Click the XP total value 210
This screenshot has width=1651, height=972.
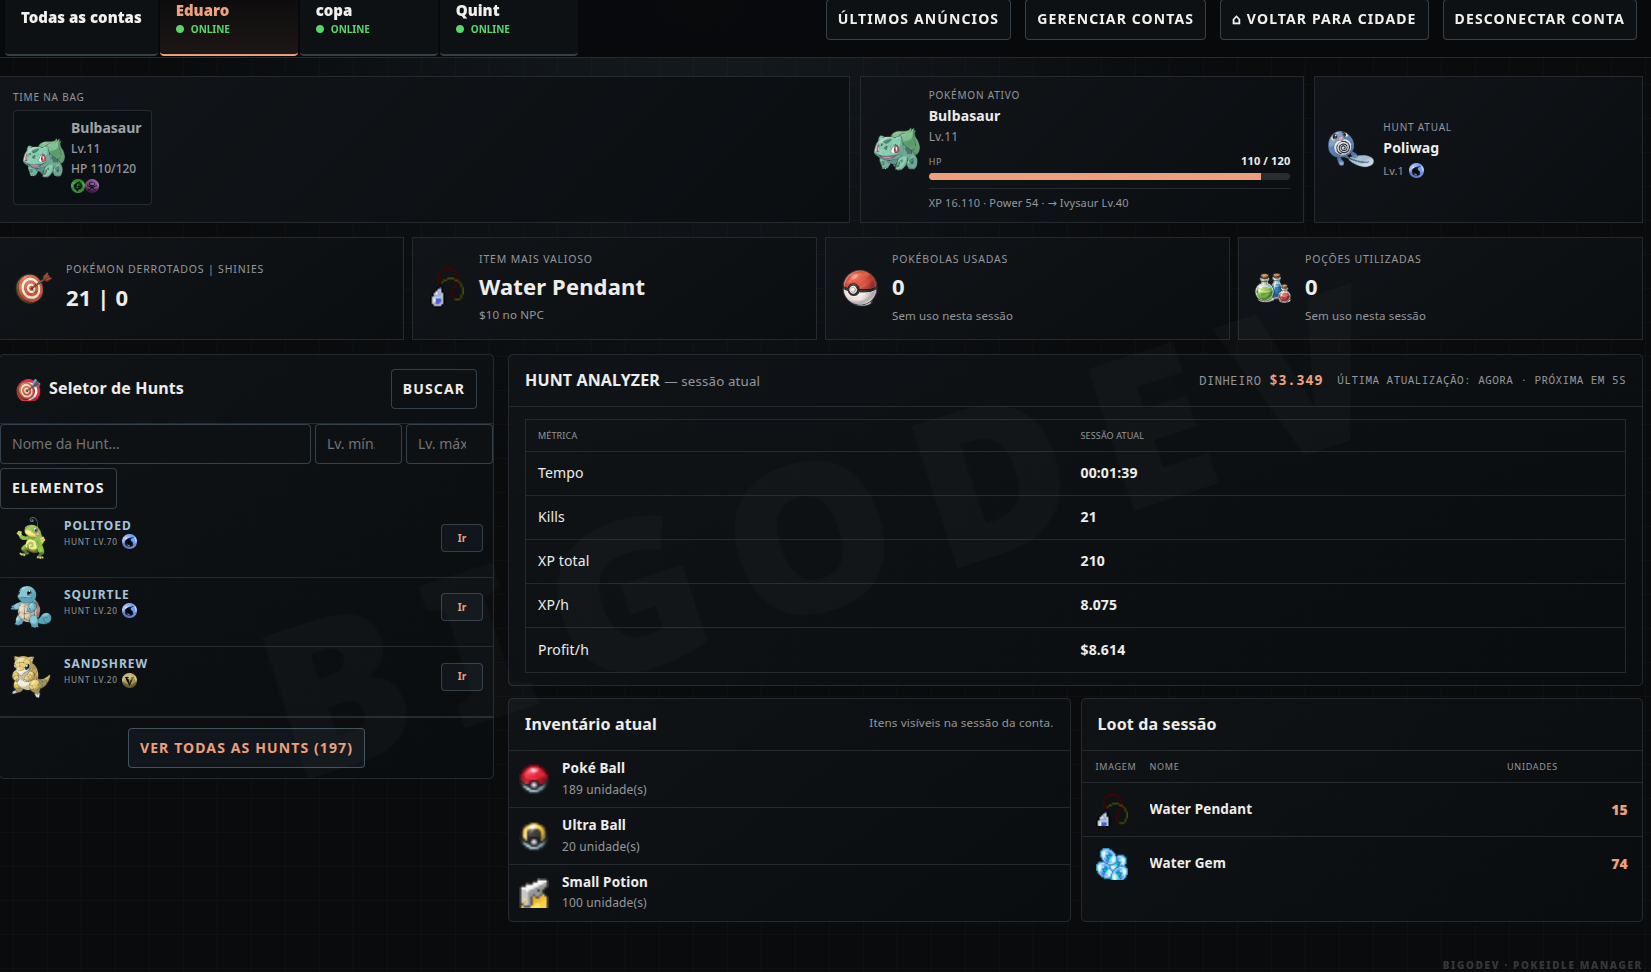(x=1092, y=561)
